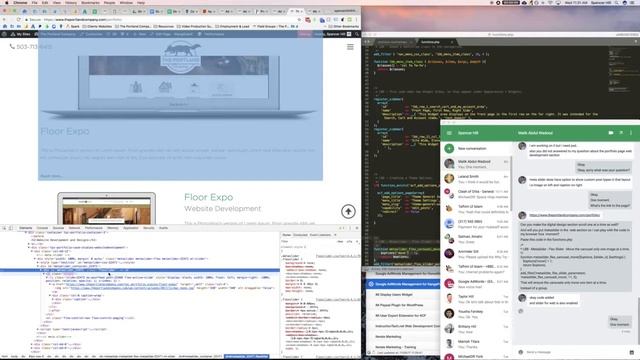Screen dimensions: 640x360
Task: Switch to DevTools Sources tab
Action: pyautogui.click(x=58, y=228)
